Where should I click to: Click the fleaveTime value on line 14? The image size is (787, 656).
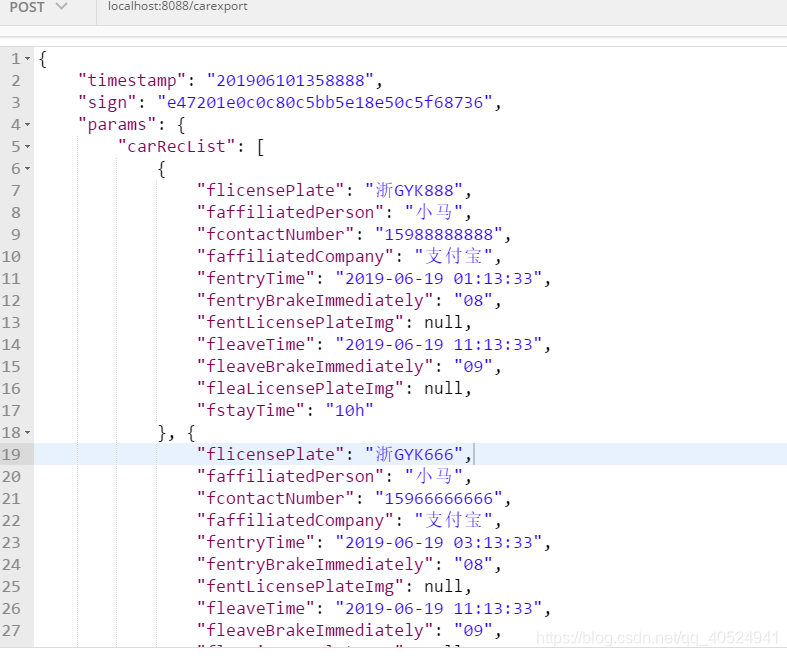click(439, 345)
